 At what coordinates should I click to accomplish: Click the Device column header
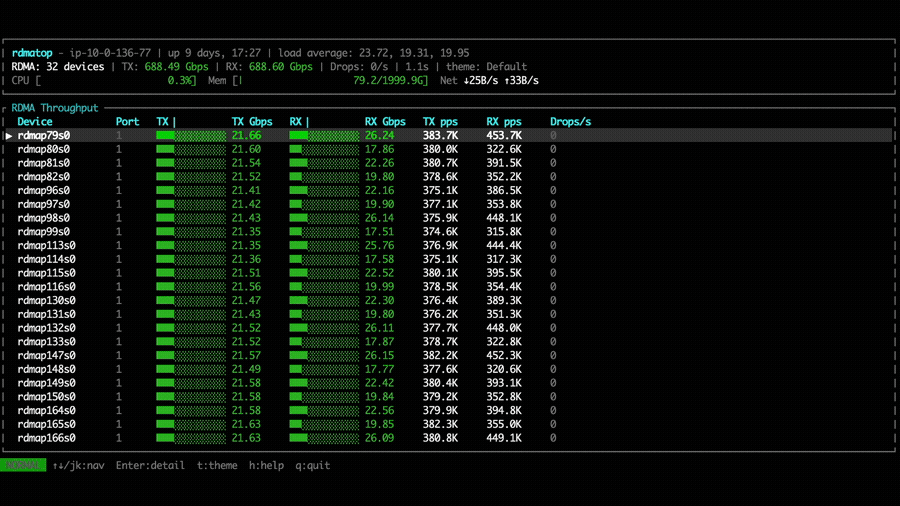click(x=34, y=122)
